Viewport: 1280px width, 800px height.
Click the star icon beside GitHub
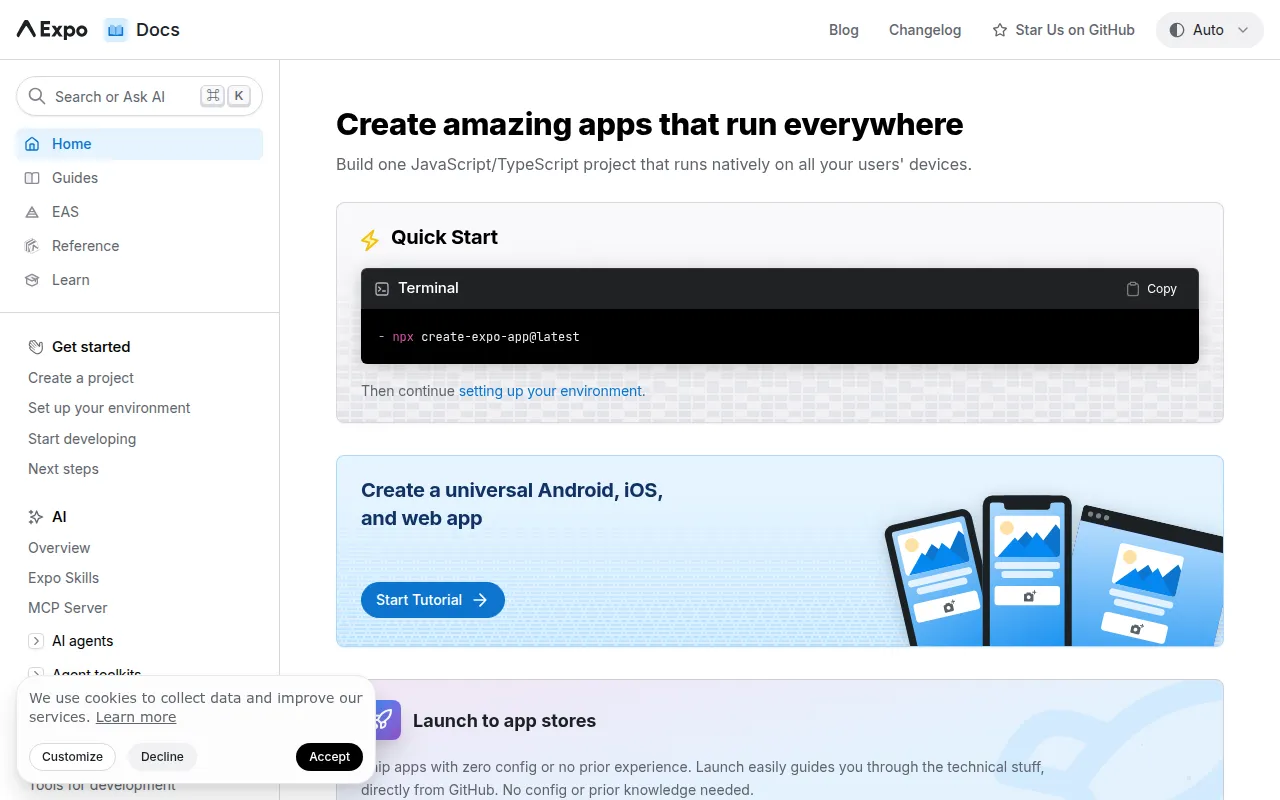coord(1000,30)
